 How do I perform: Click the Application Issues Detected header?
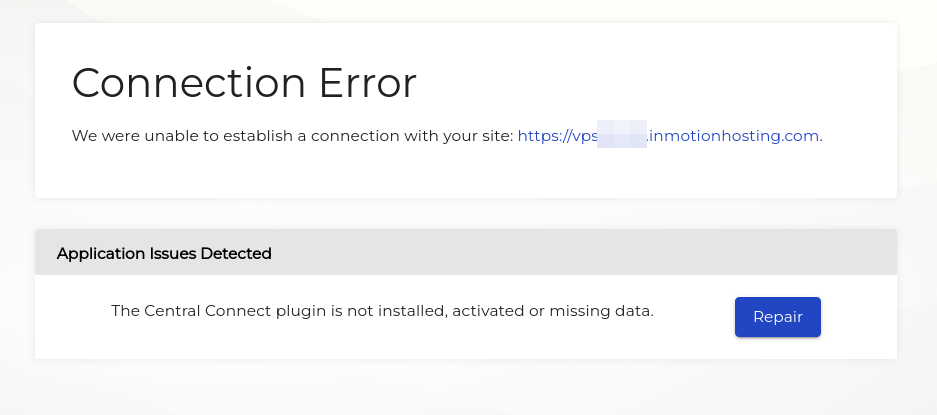coord(164,254)
